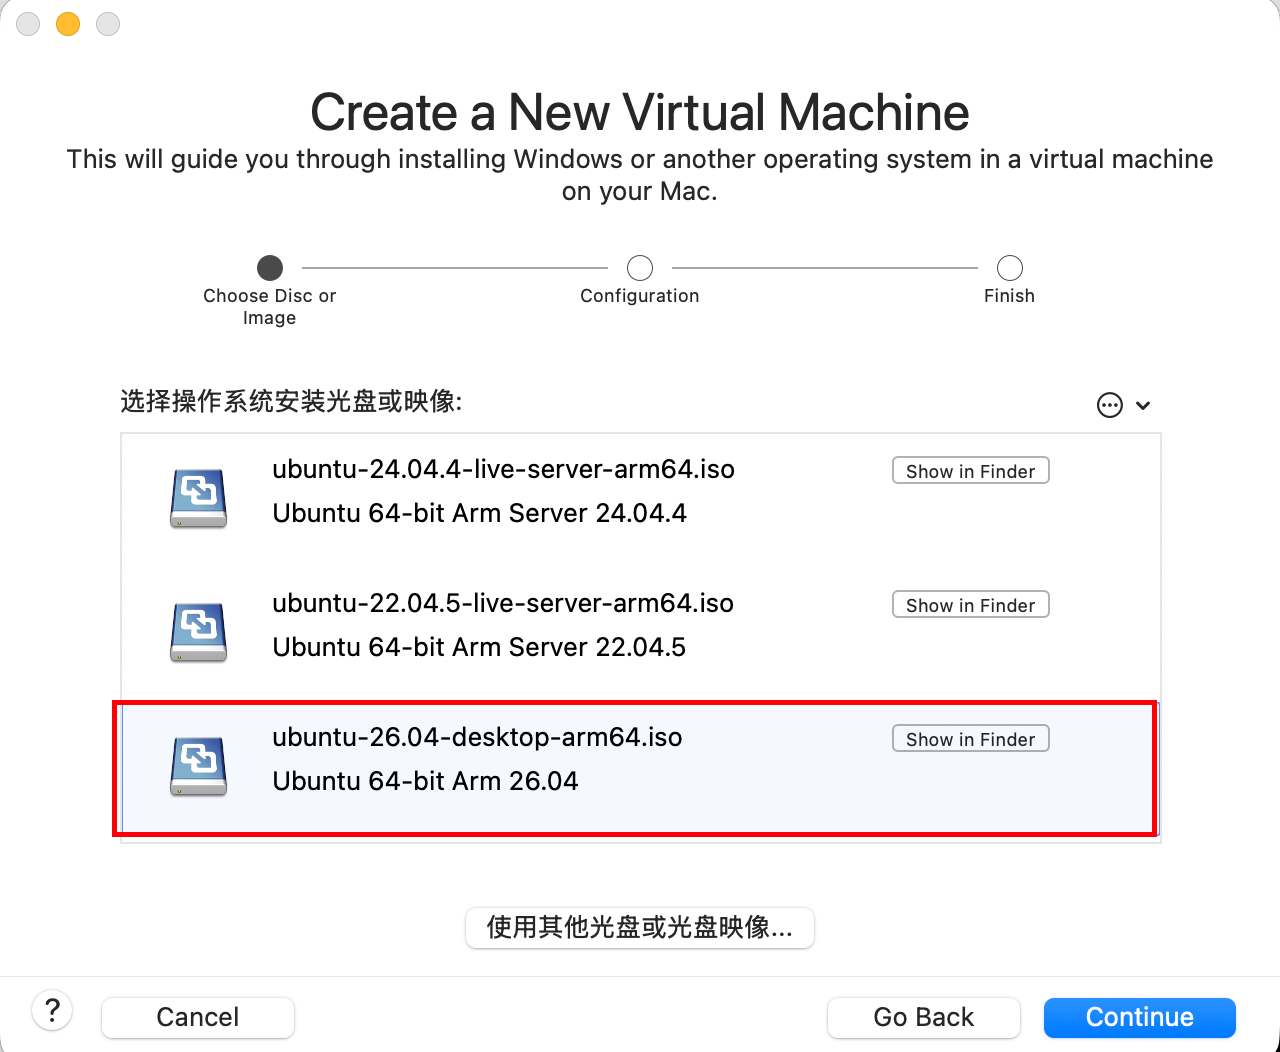
Task: Click the Choose Disc or Image step indicator
Action: tap(270, 268)
